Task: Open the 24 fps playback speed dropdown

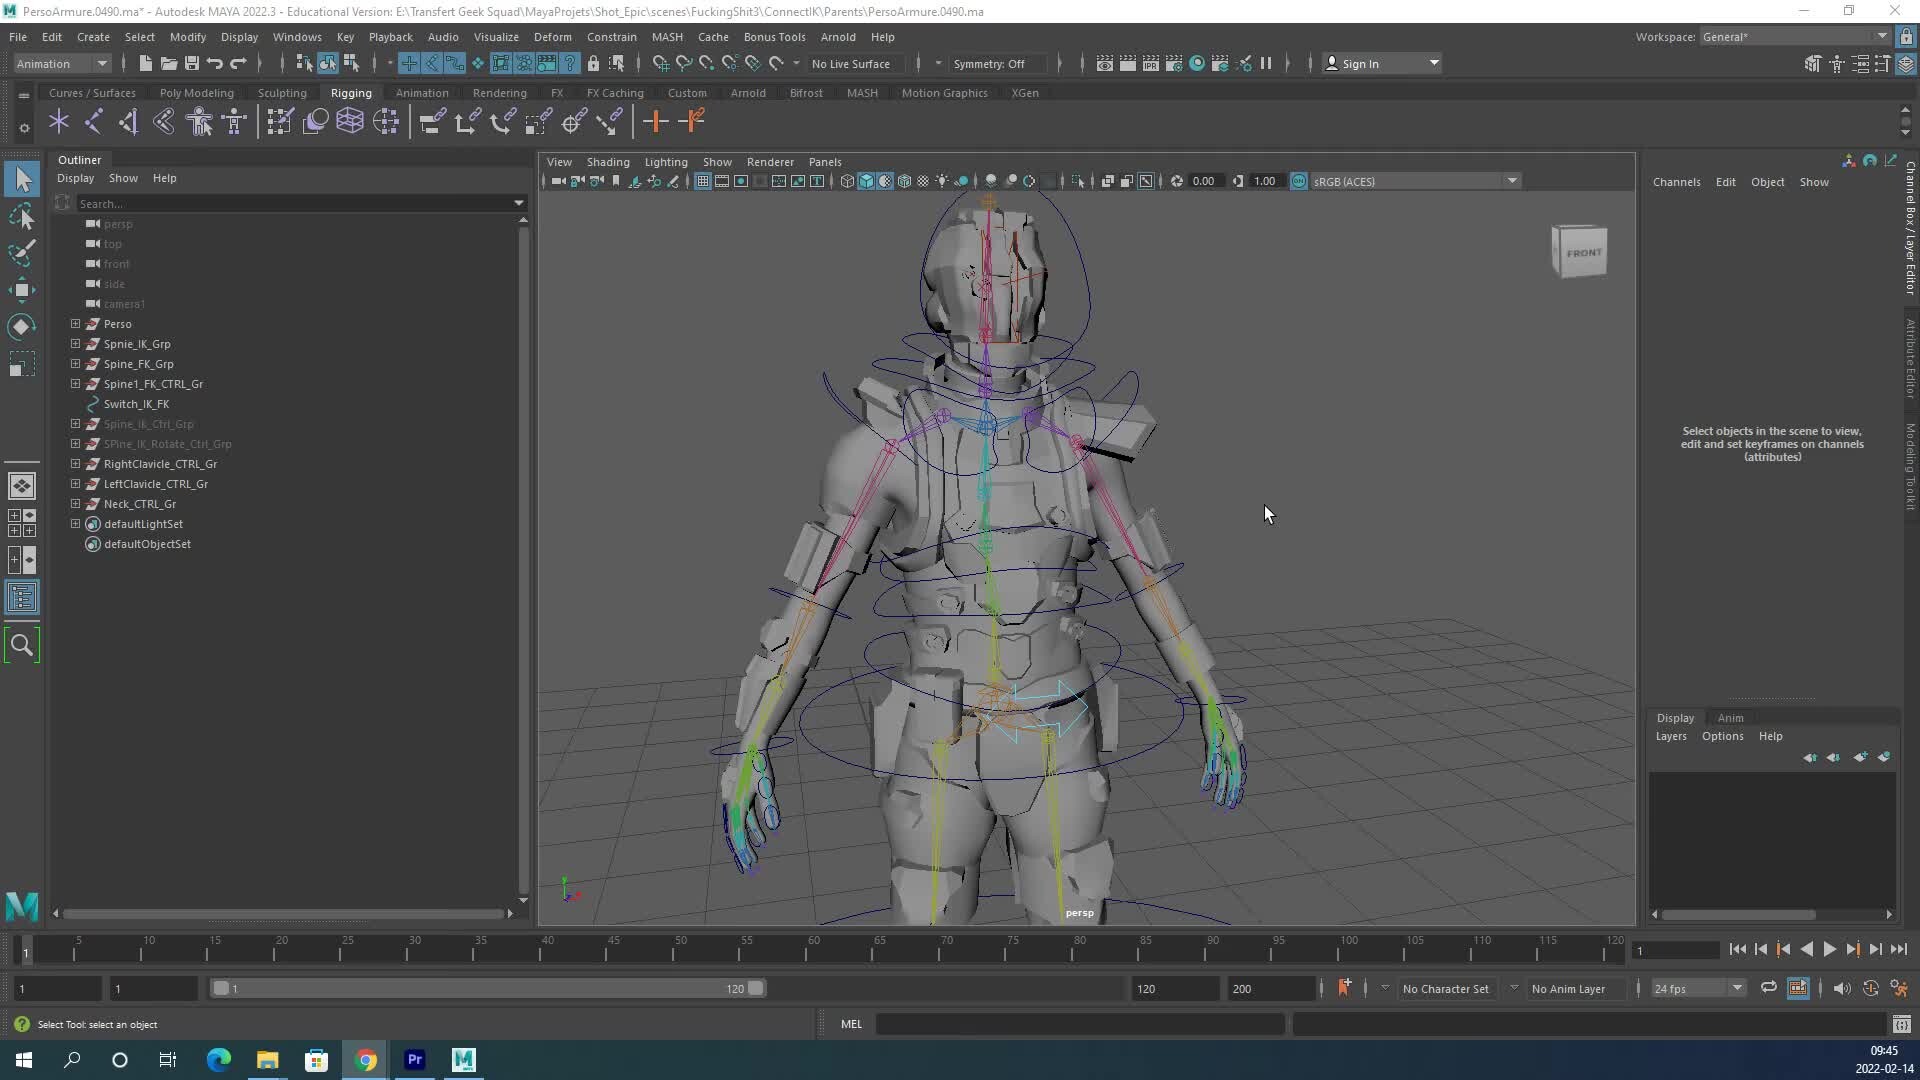Action: (1697, 988)
